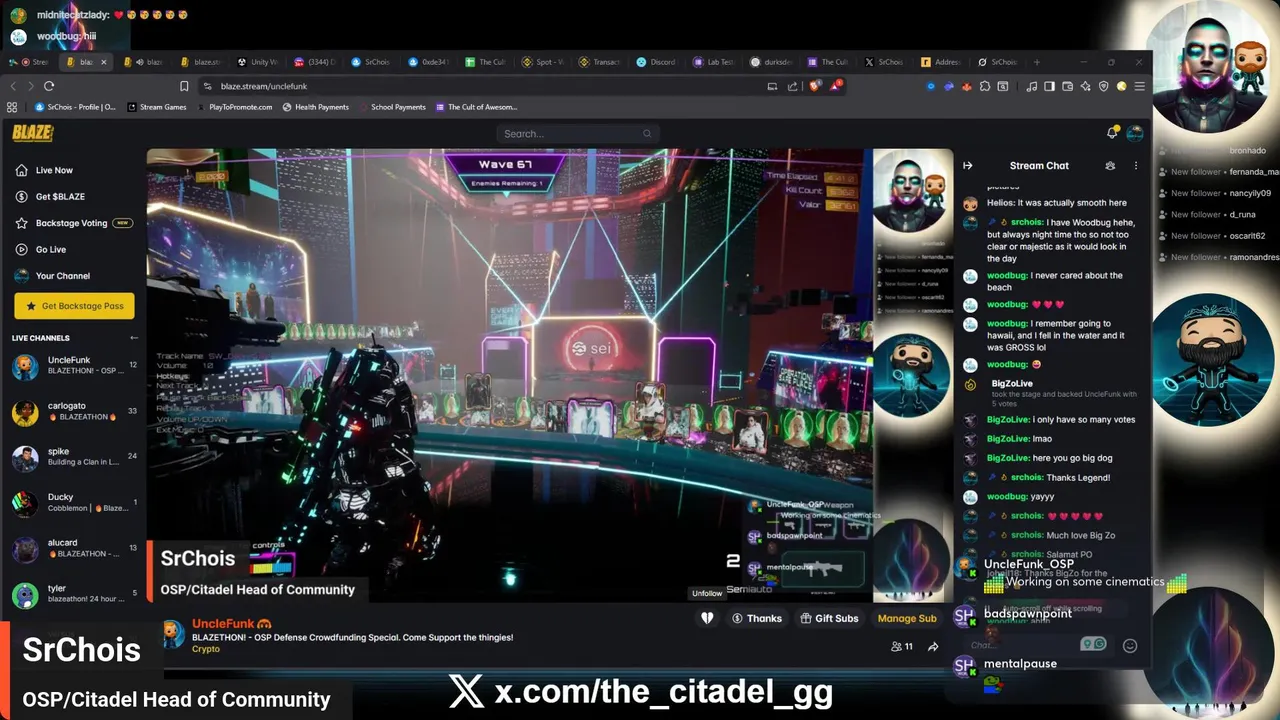
Task: Switch to the Lab Test tab
Action: point(714,62)
